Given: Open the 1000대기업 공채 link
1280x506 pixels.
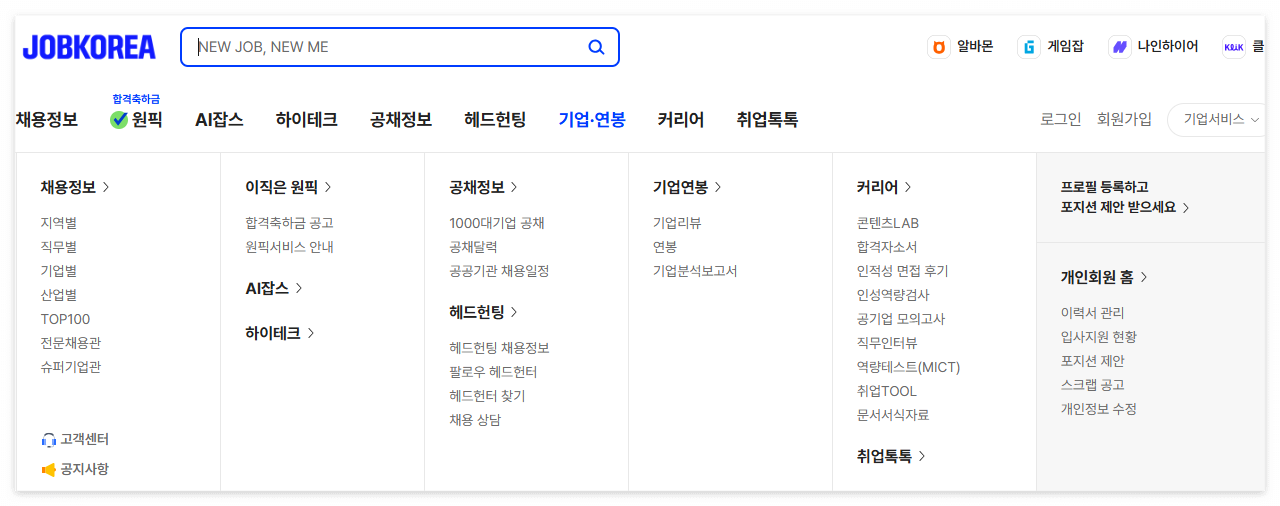Looking at the screenshot, I should click(x=497, y=223).
